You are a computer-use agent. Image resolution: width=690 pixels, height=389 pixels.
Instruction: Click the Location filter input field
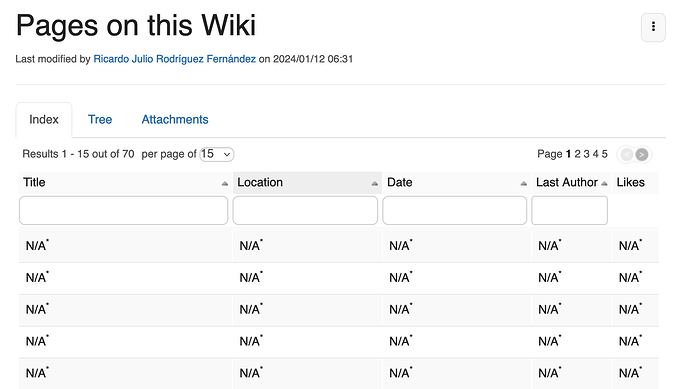[x=305, y=210]
